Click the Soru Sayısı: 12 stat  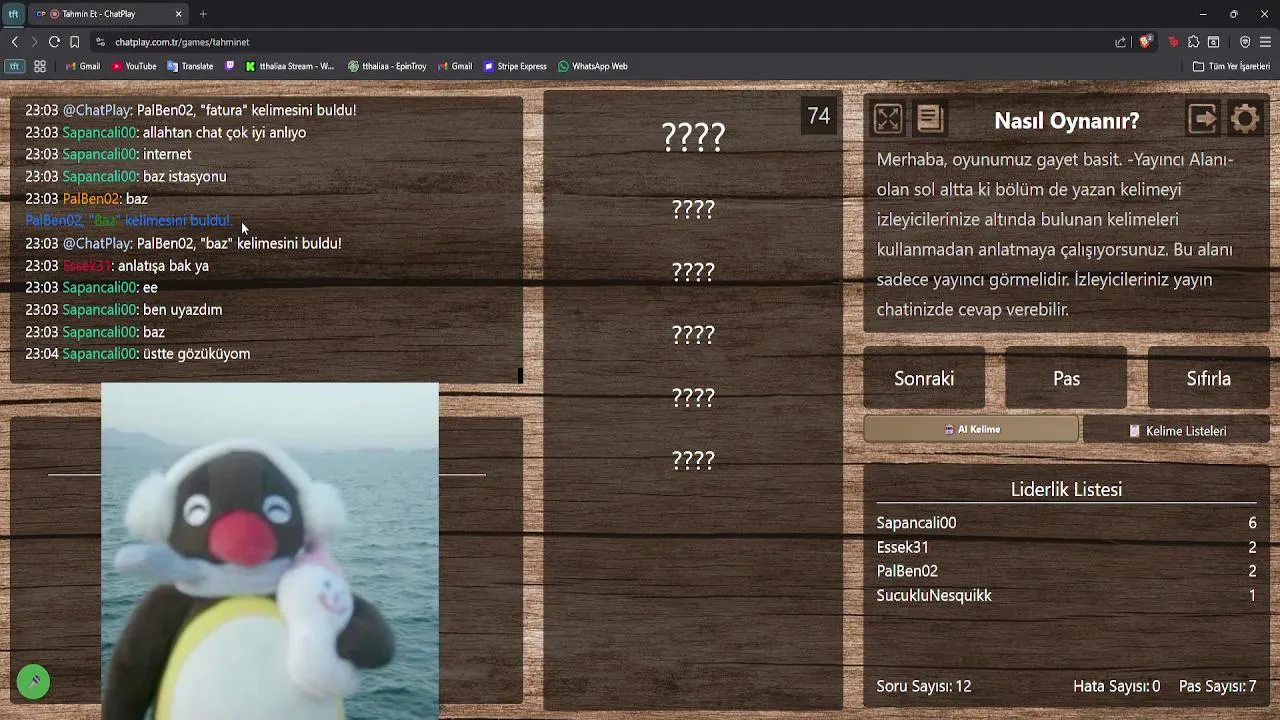pyautogui.click(x=924, y=686)
